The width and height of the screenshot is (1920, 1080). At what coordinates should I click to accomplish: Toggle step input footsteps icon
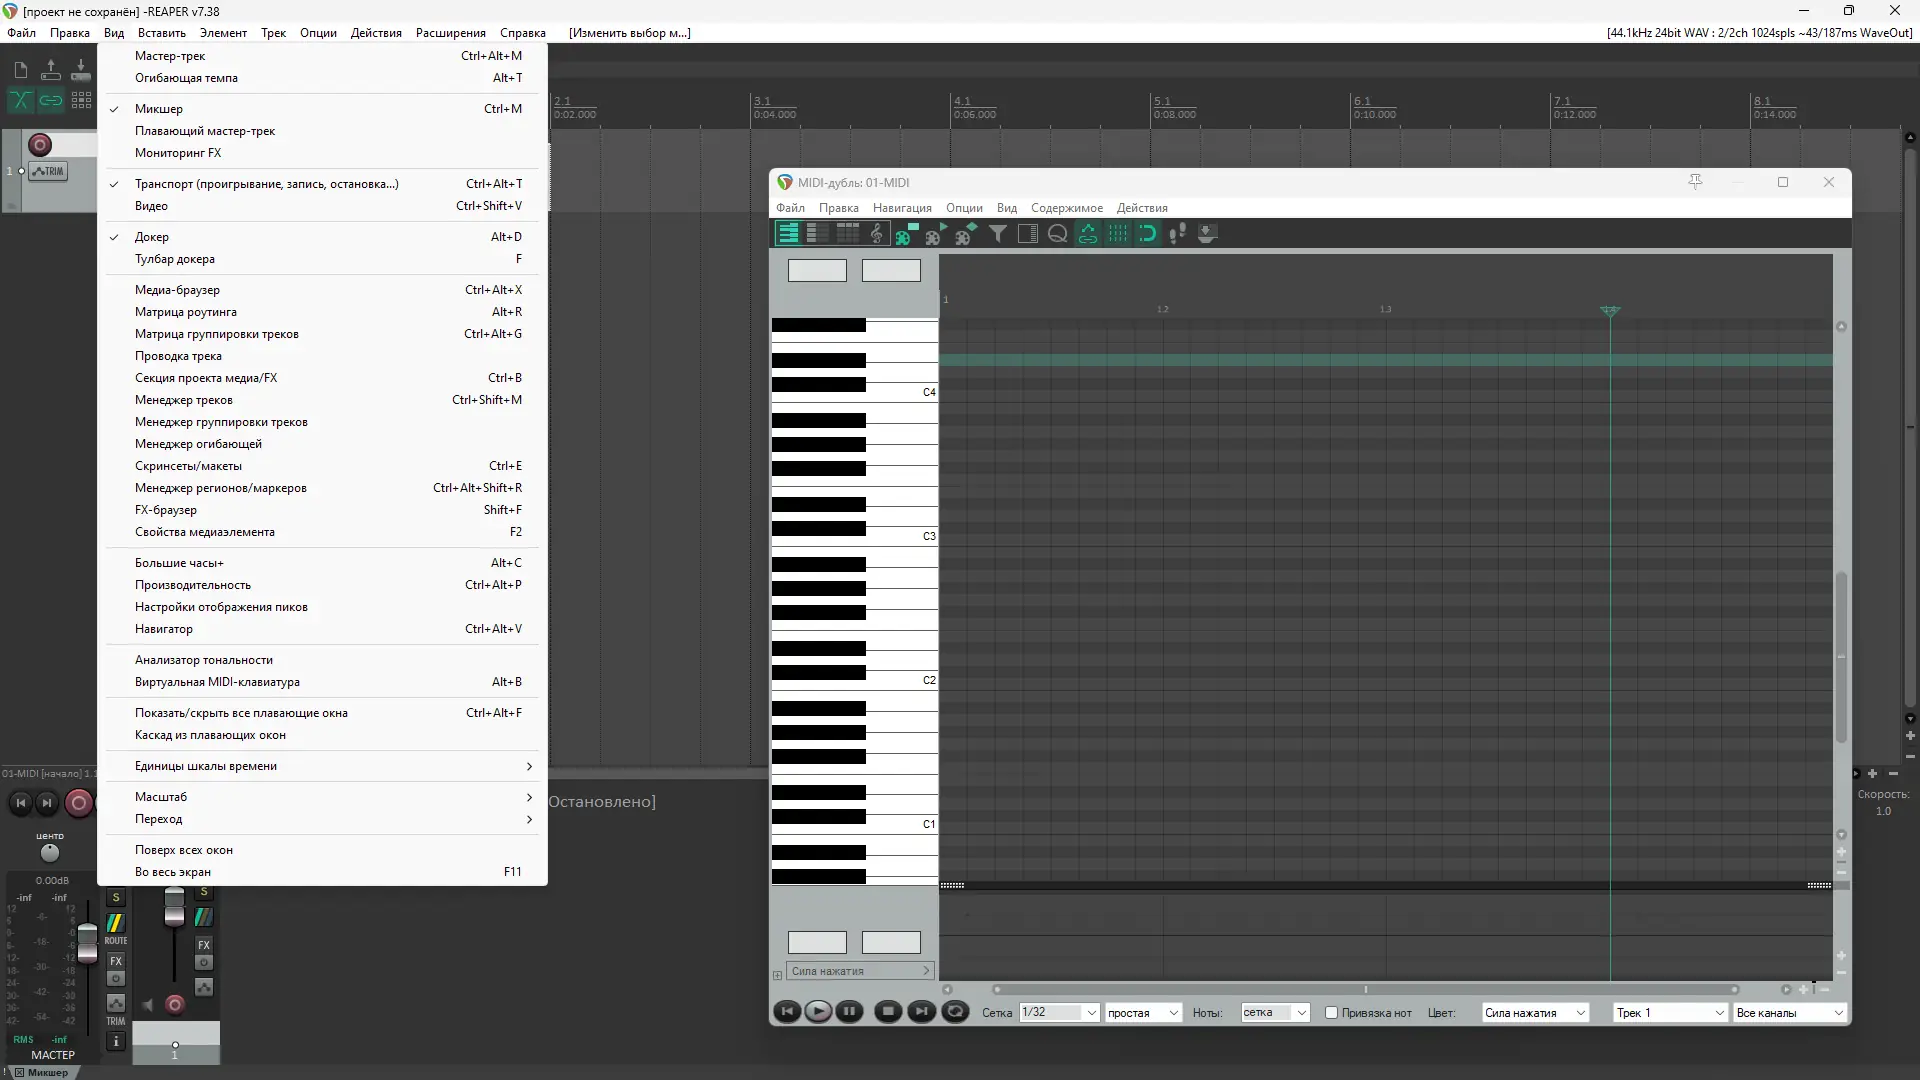coord(1177,234)
